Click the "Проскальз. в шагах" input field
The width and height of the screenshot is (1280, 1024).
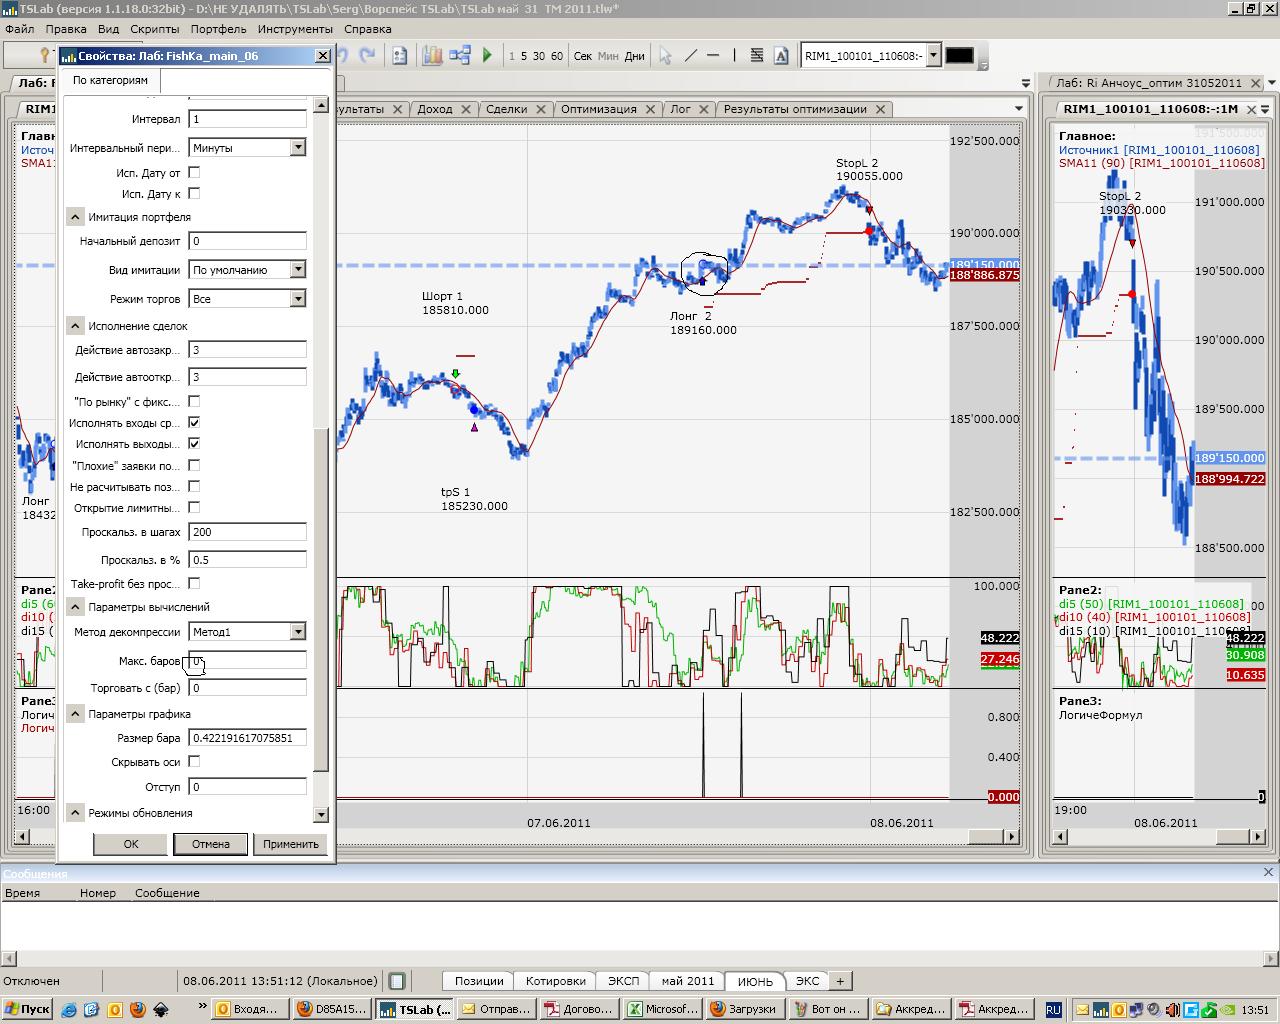[247, 532]
